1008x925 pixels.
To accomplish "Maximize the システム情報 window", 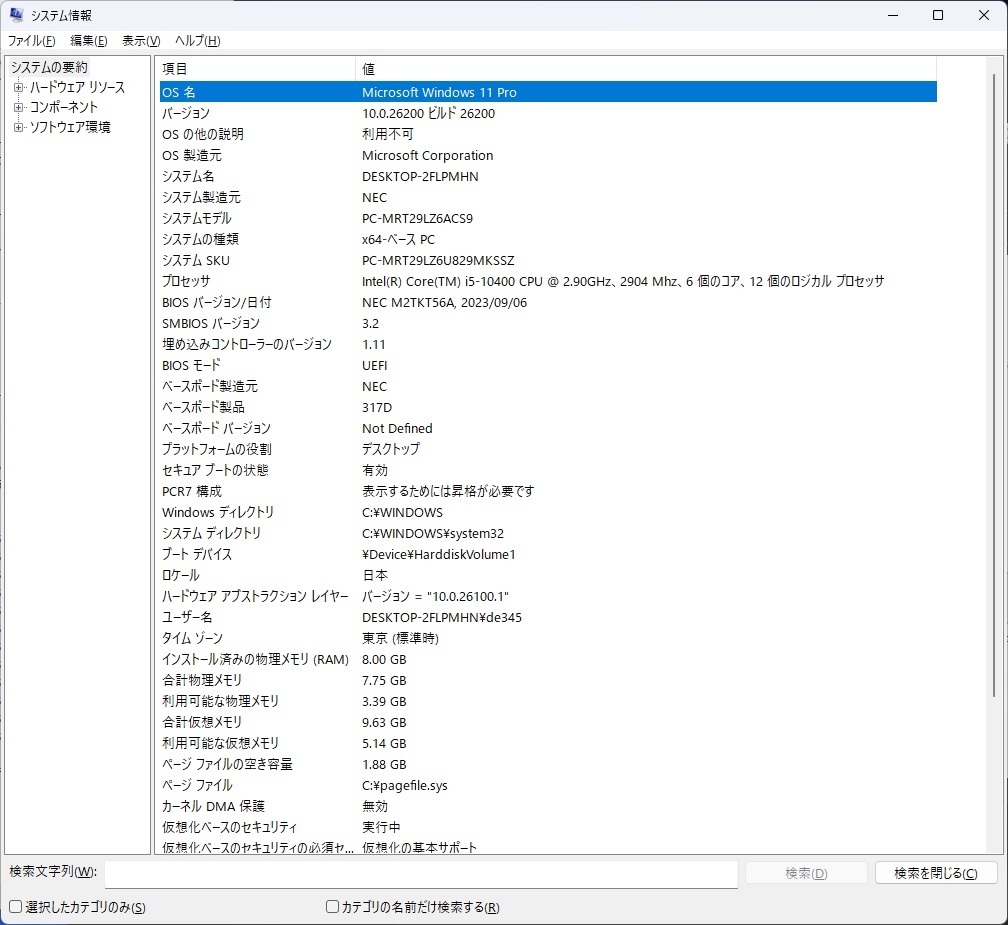I will point(938,15).
